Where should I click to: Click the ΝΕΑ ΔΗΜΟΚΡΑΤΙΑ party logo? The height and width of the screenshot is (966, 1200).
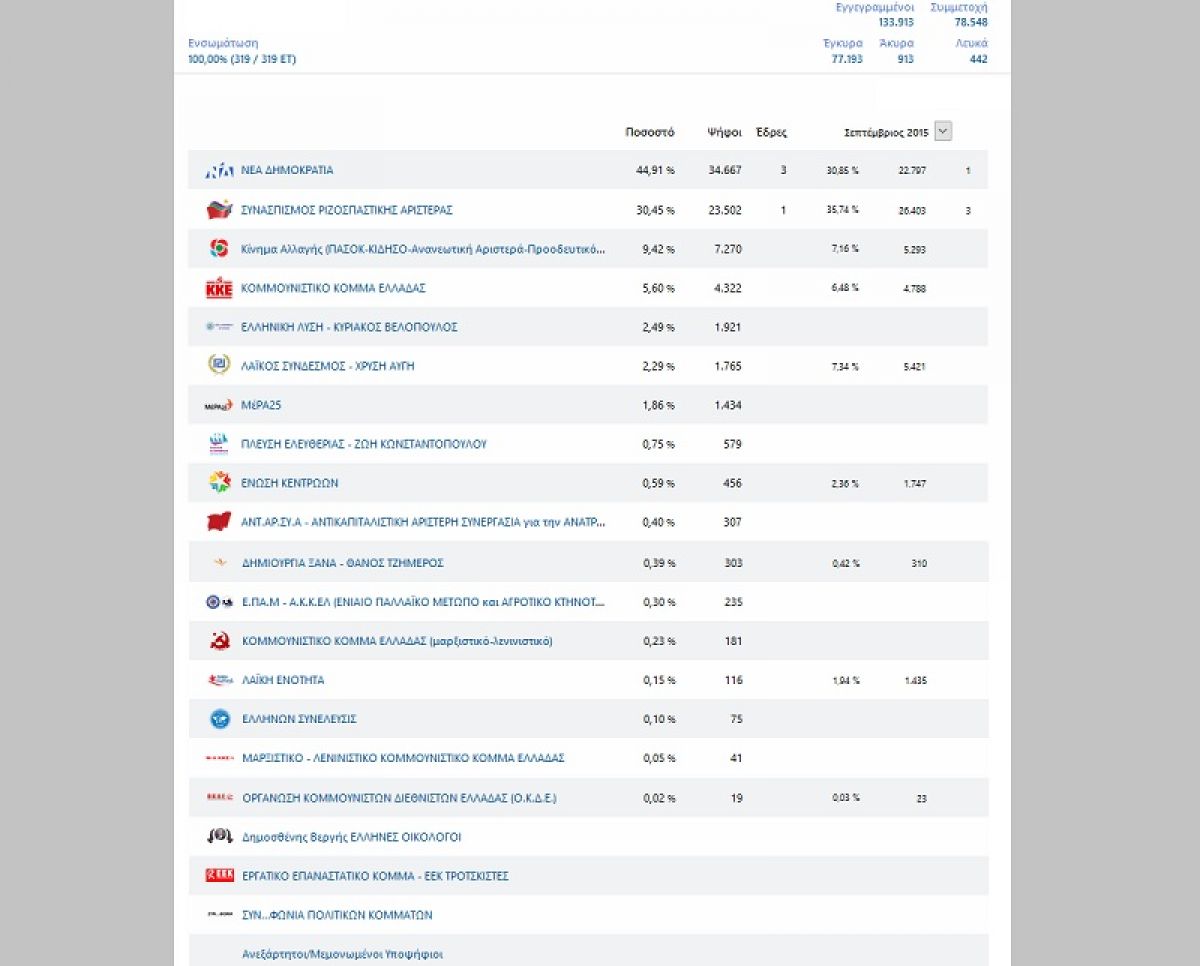click(219, 171)
